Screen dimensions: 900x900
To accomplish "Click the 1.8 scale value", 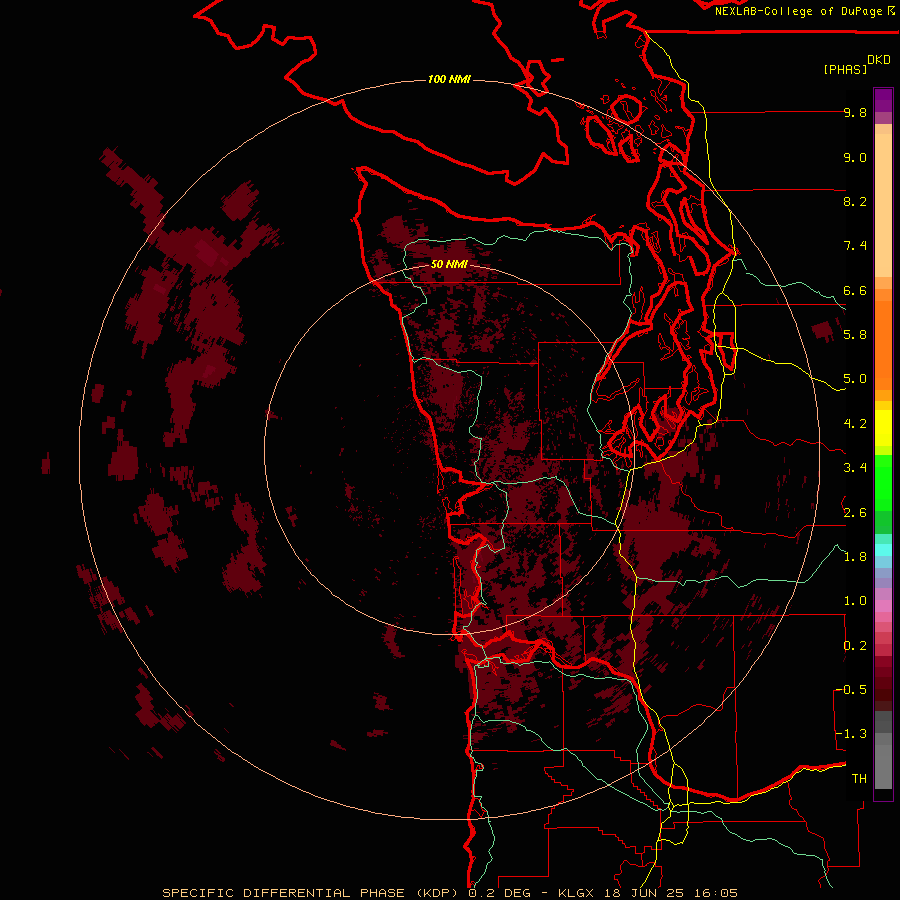I will click(x=855, y=557).
